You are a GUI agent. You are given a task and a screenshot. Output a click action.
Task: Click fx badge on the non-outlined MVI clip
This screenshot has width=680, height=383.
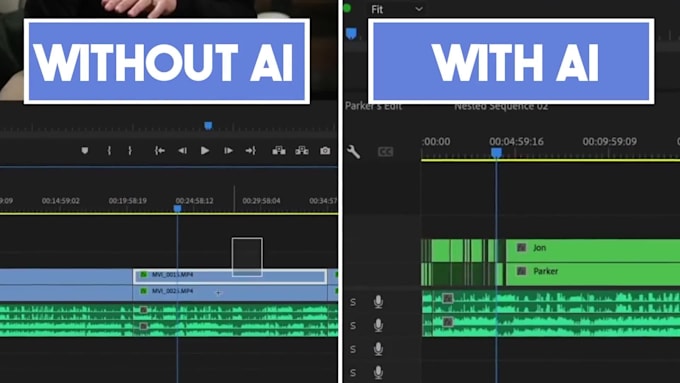[144, 291]
